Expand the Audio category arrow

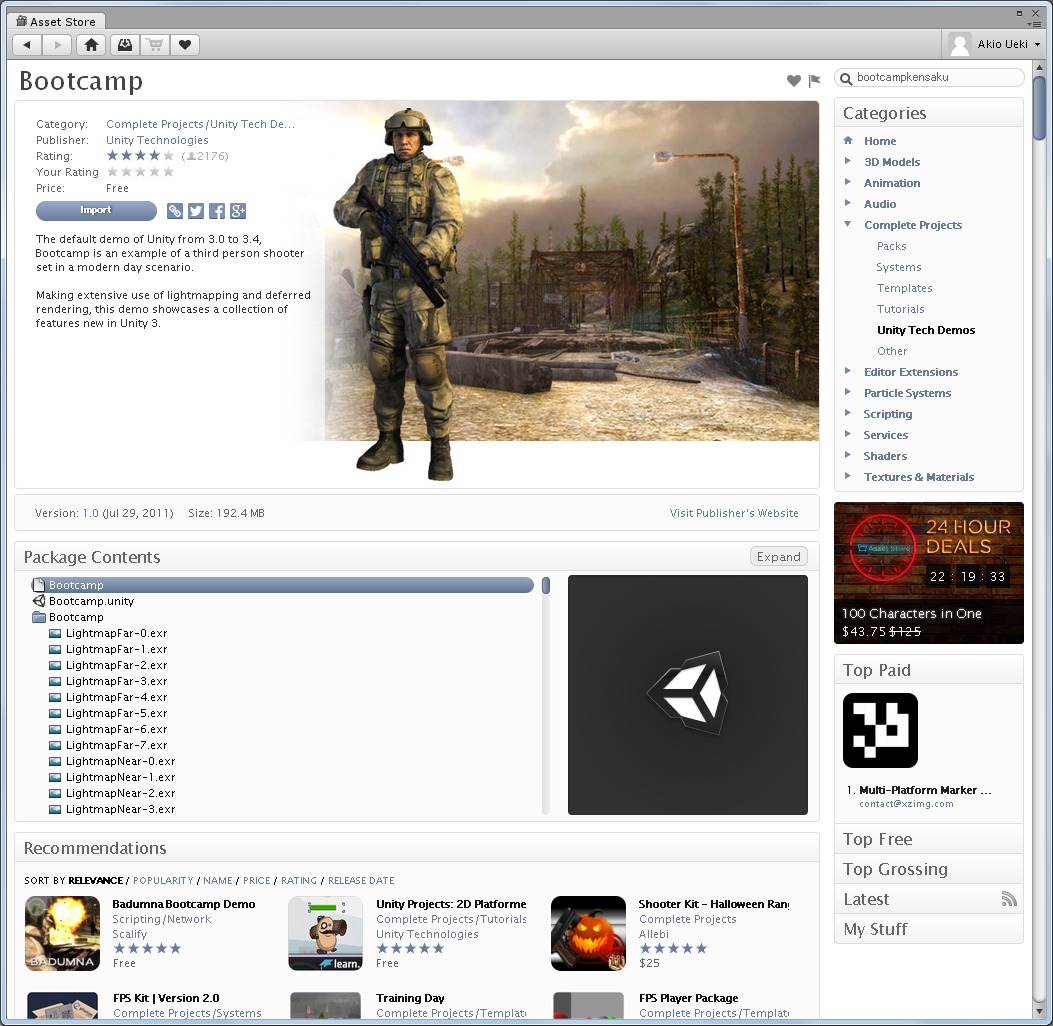tap(848, 203)
